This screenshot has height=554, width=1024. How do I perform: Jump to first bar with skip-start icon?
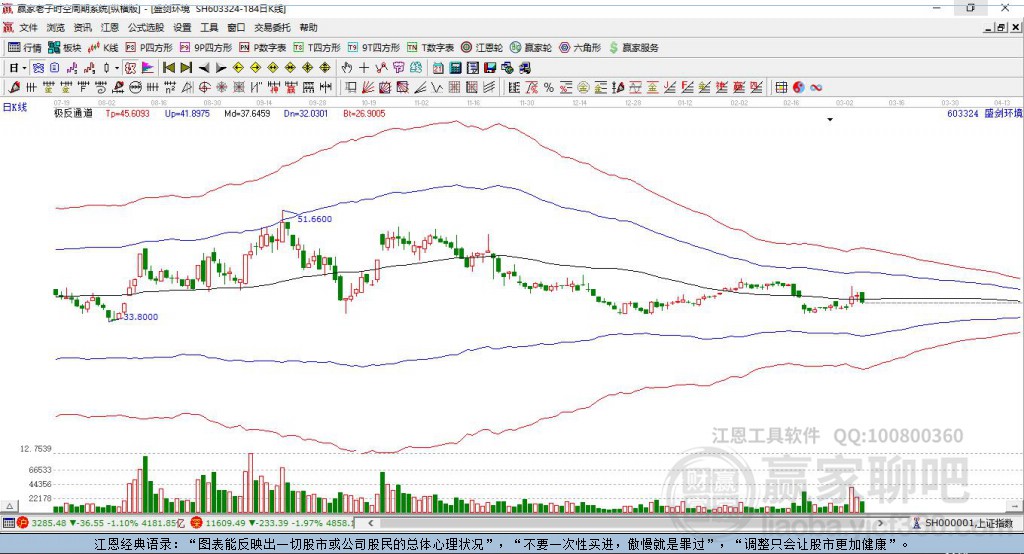coord(168,68)
